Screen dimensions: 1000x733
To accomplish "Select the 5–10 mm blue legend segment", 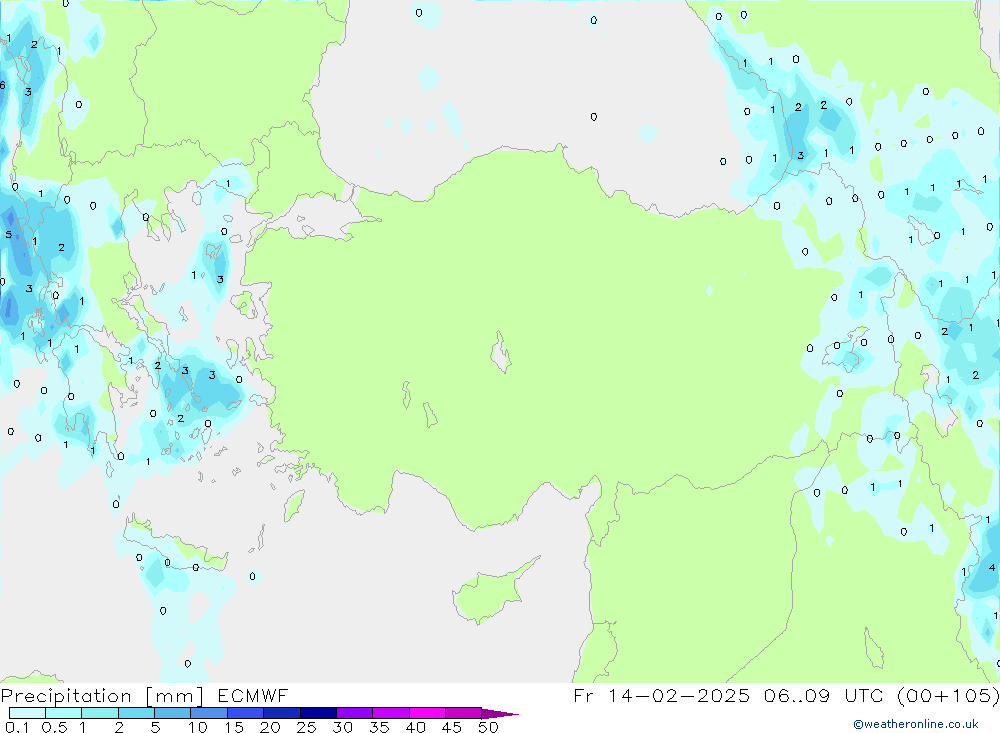I will coord(173,713).
